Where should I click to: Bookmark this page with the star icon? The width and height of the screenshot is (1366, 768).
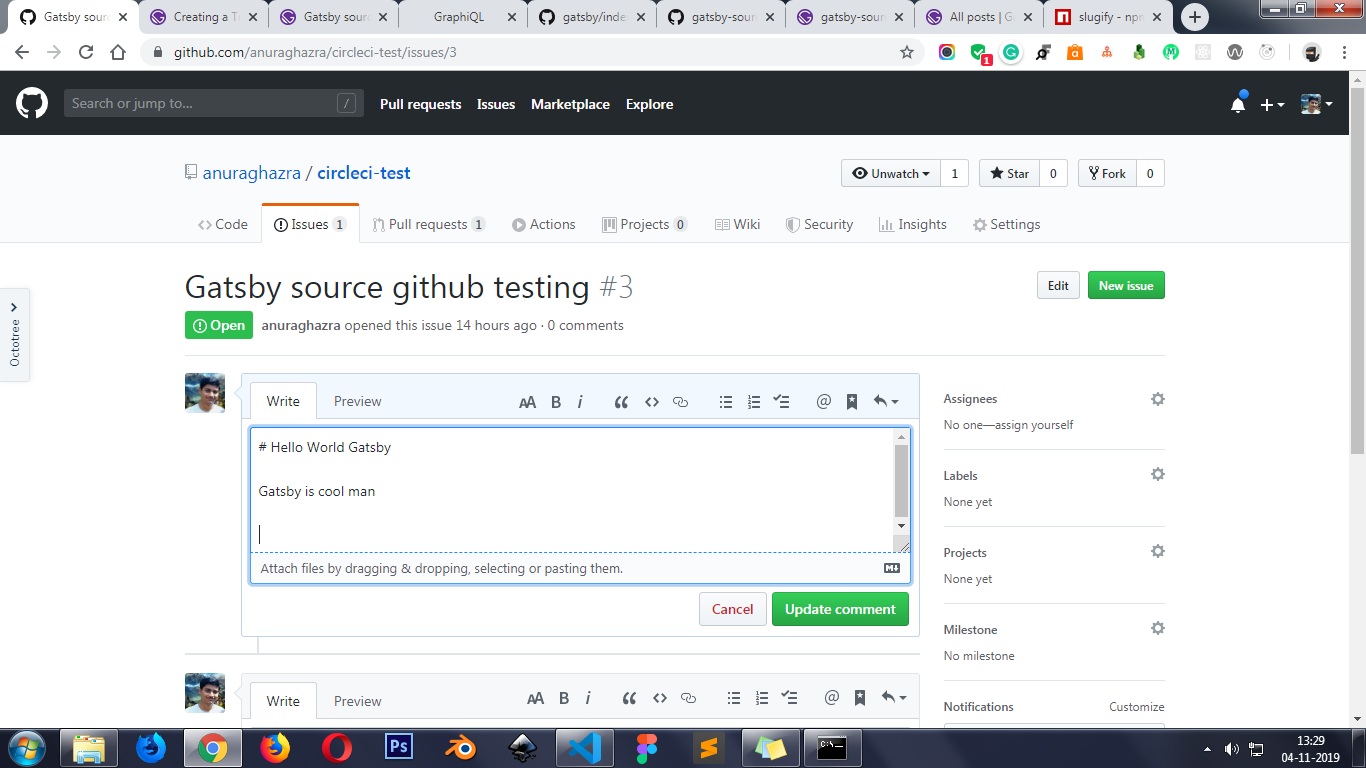click(907, 52)
